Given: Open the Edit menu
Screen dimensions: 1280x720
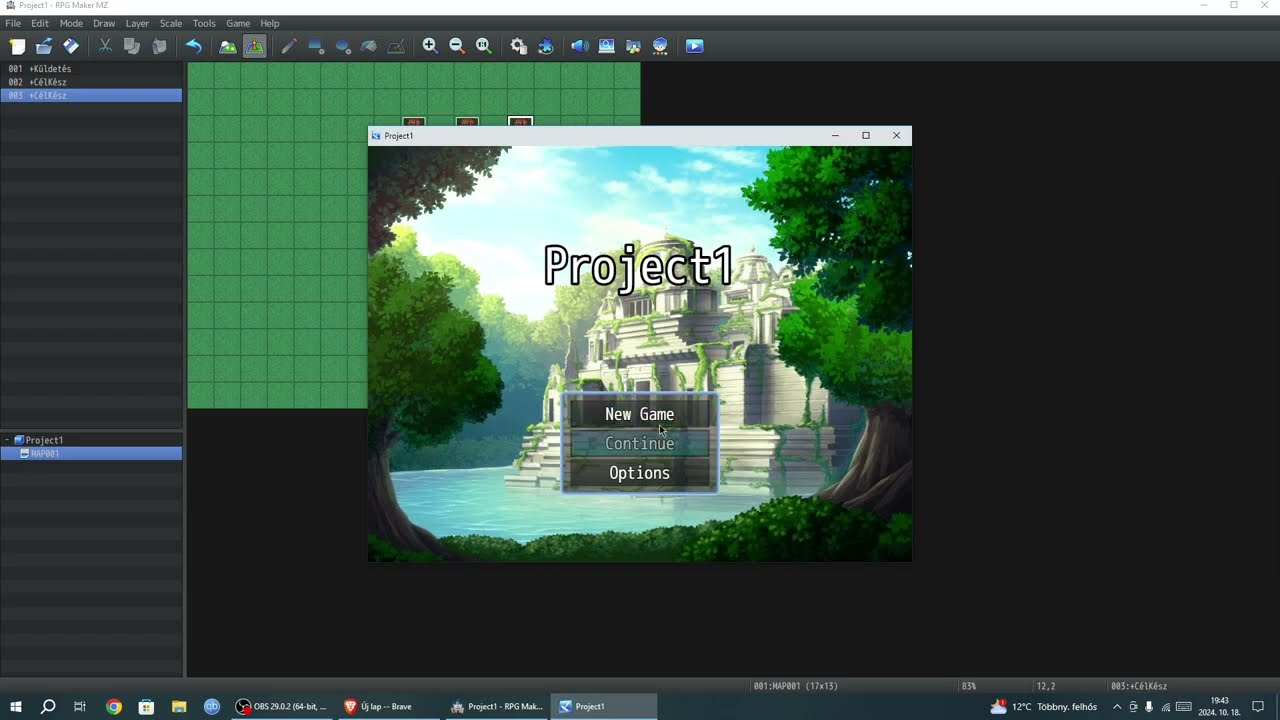Looking at the screenshot, I should tap(40, 23).
